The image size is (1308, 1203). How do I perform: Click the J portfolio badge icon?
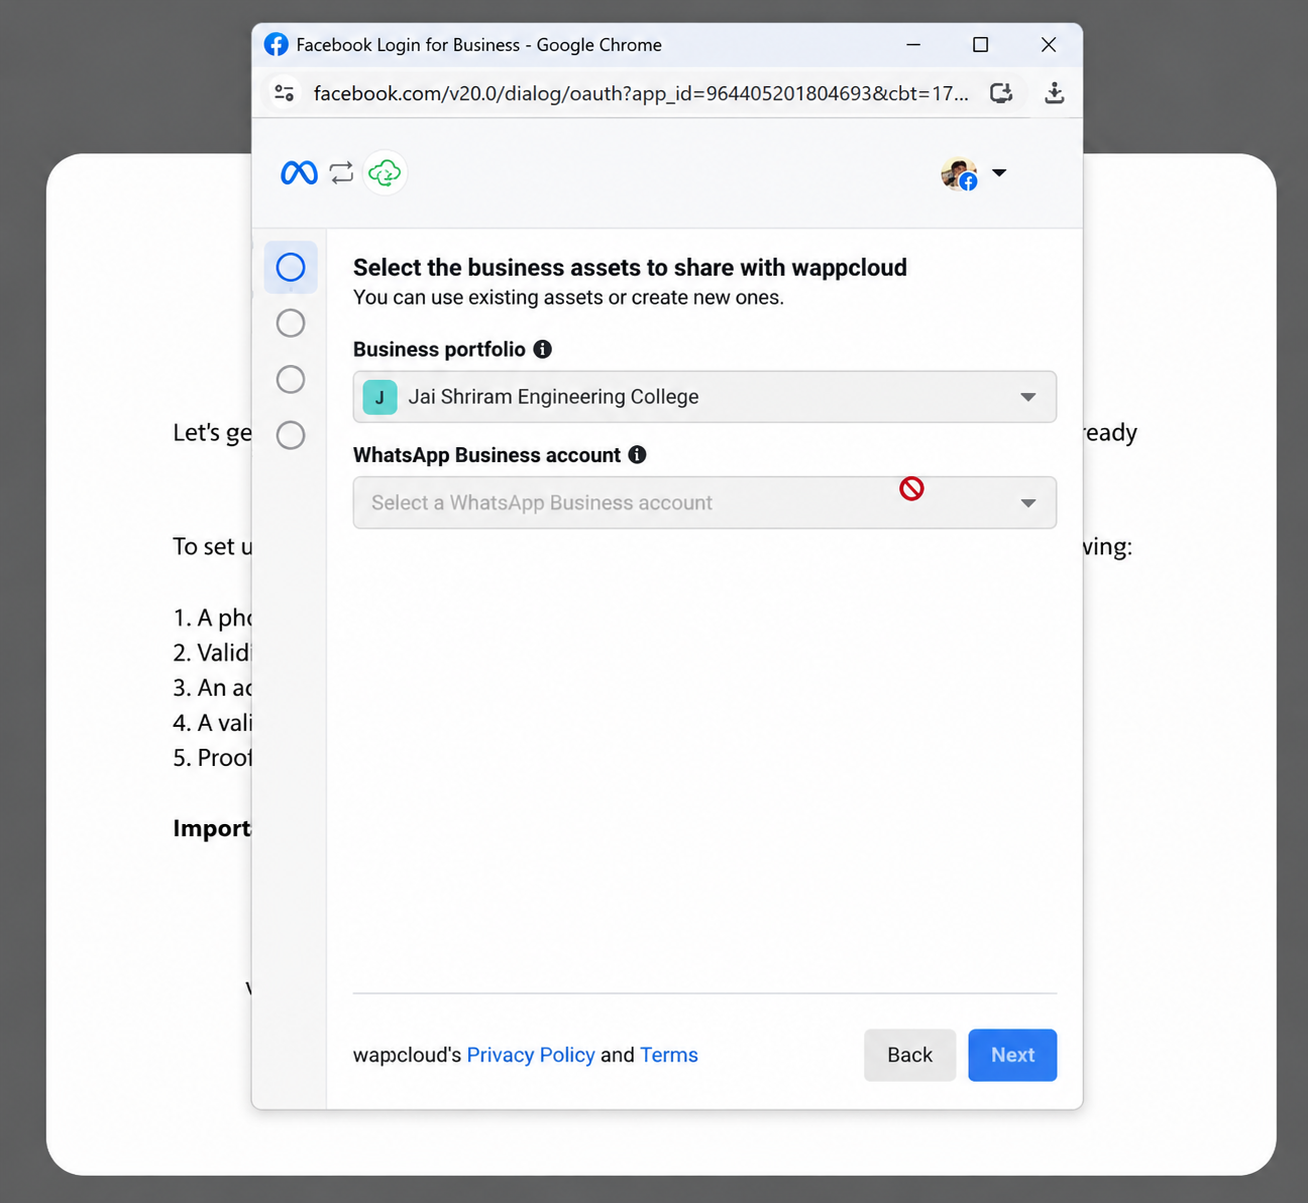380,397
